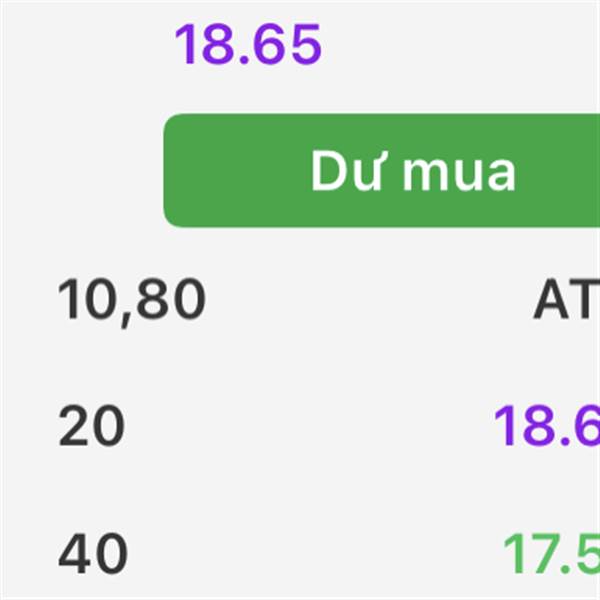
Task: Tap the 10,80 buy volume value
Action: click(x=131, y=300)
